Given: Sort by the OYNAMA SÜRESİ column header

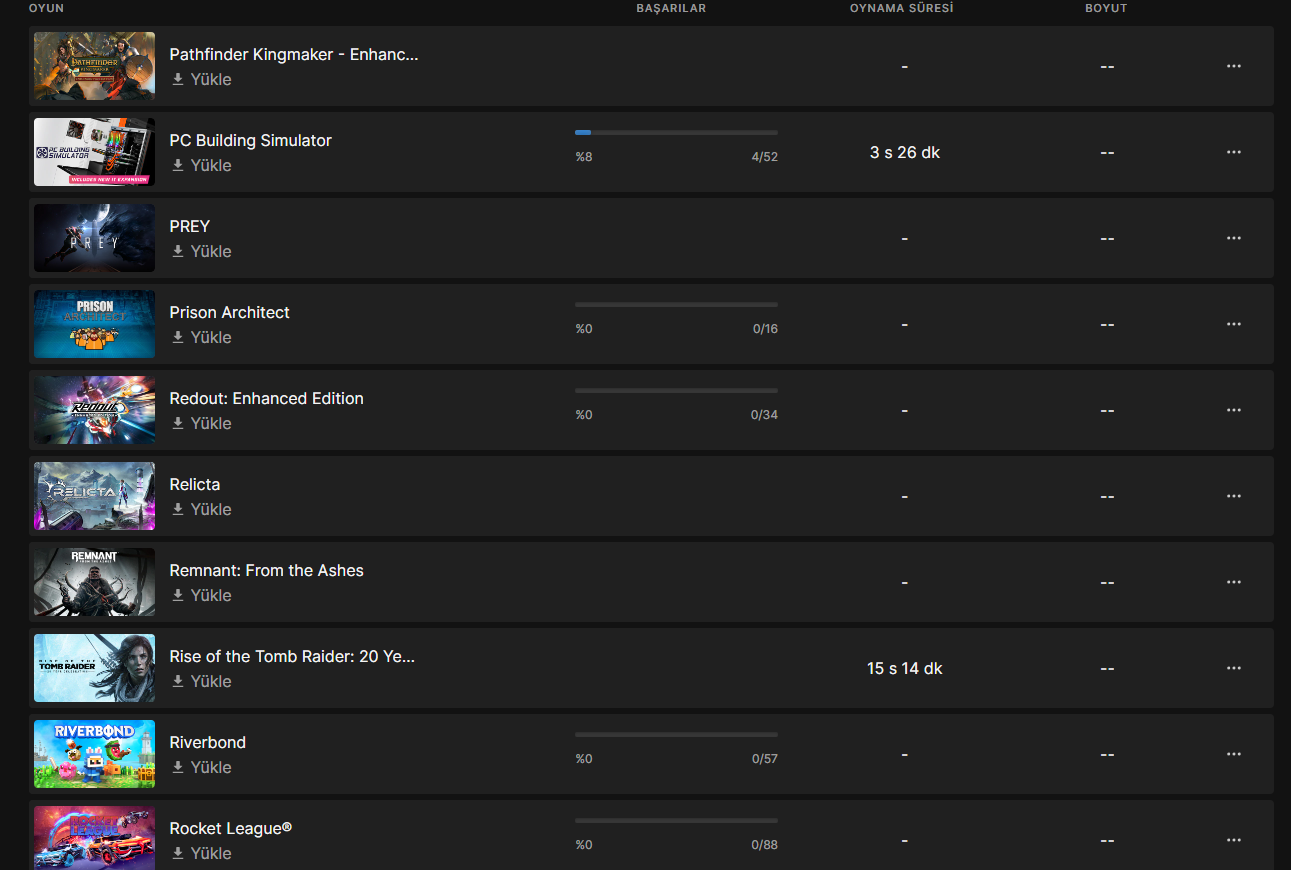Looking at the screenshot, I should [901, 8].
